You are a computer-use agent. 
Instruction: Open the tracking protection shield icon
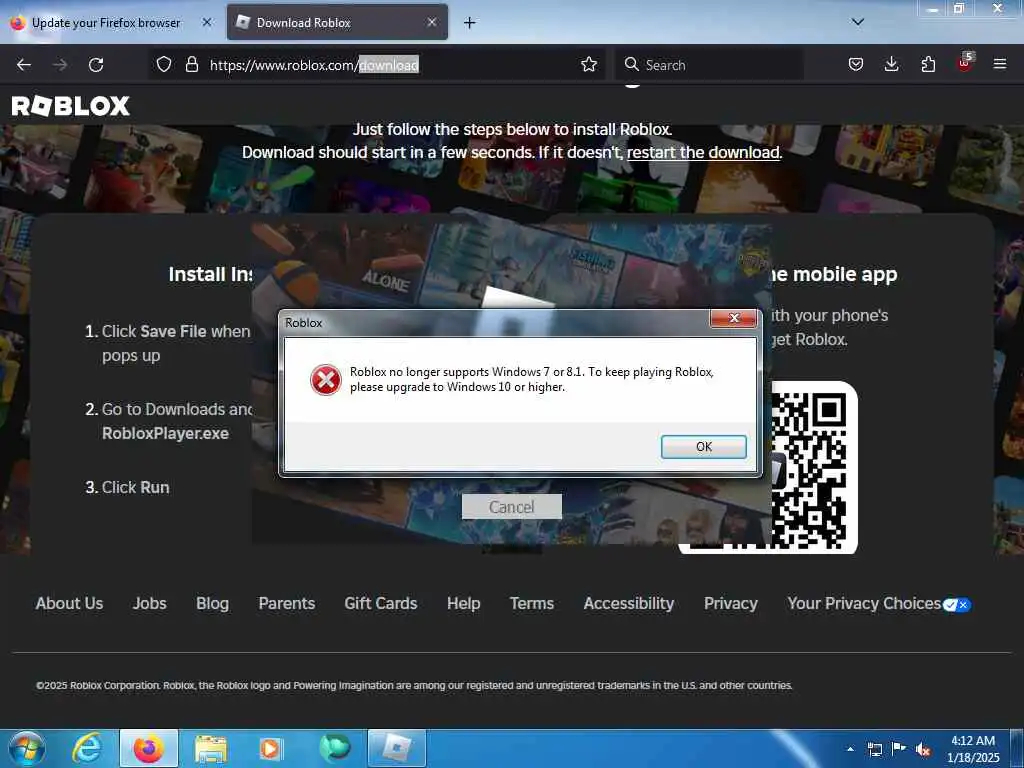click(x=164, y=64)
